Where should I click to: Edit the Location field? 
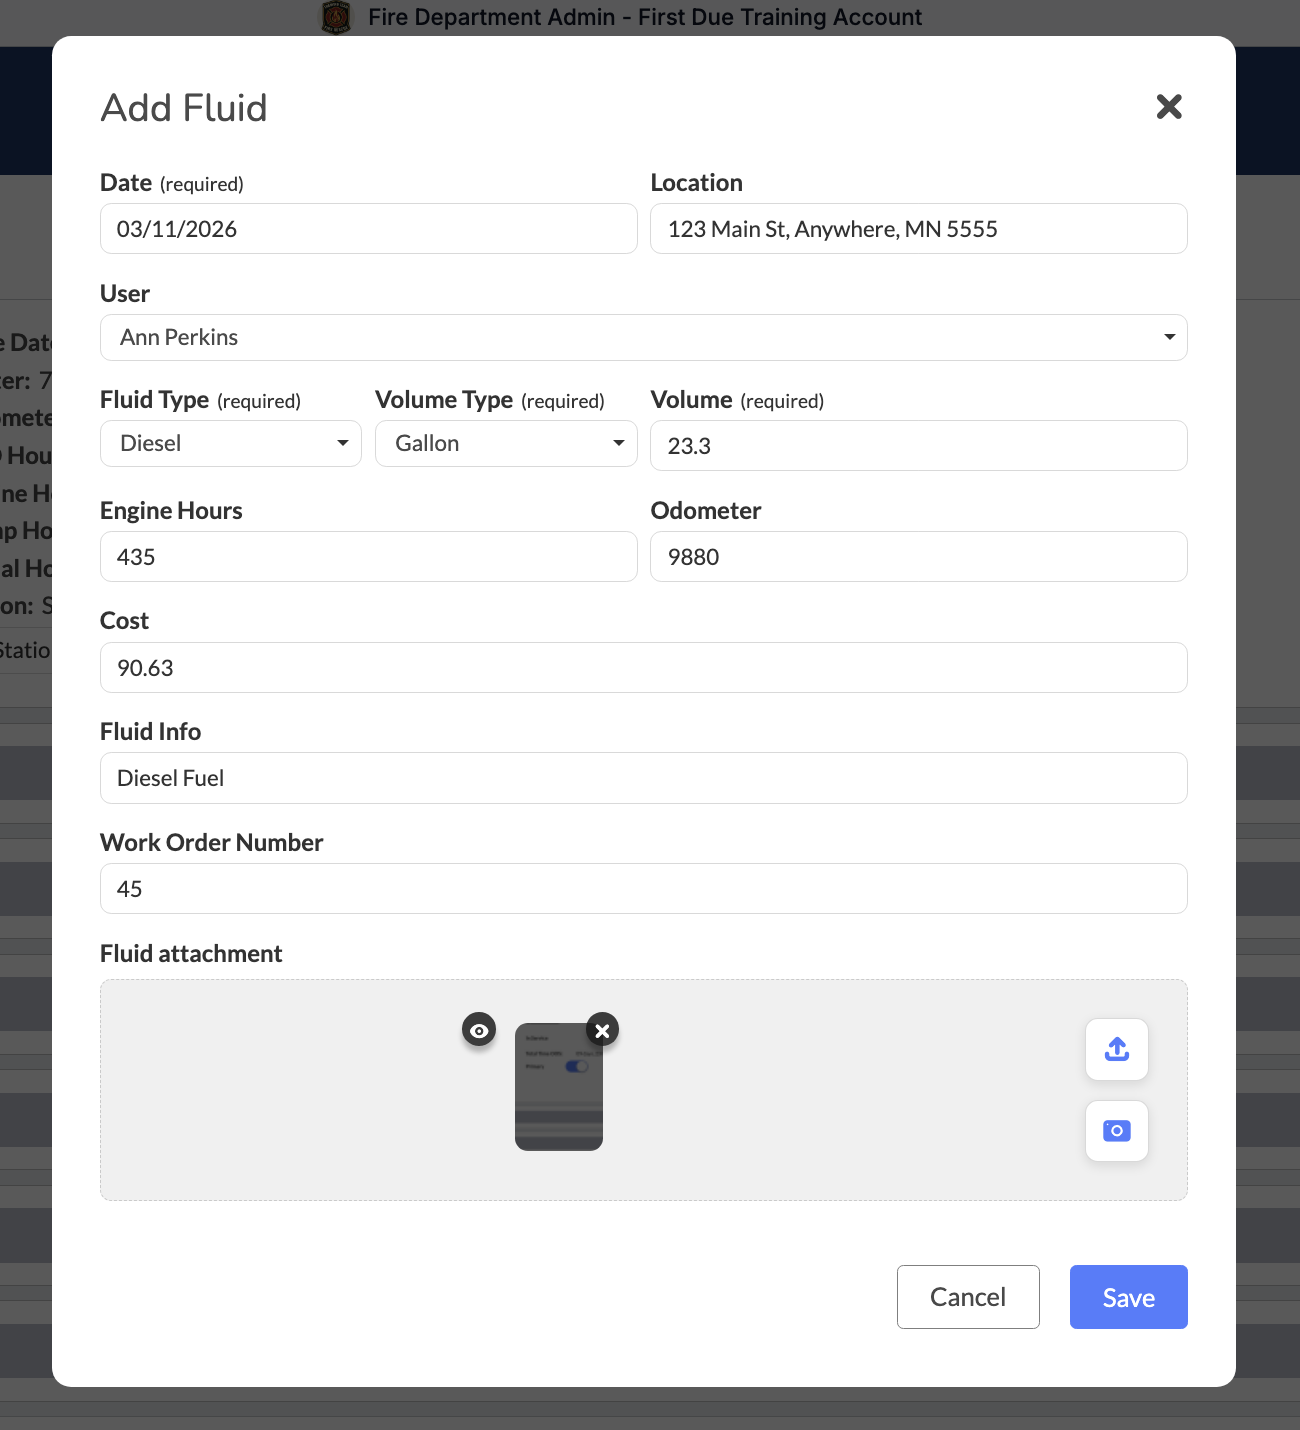pos(919,229)
